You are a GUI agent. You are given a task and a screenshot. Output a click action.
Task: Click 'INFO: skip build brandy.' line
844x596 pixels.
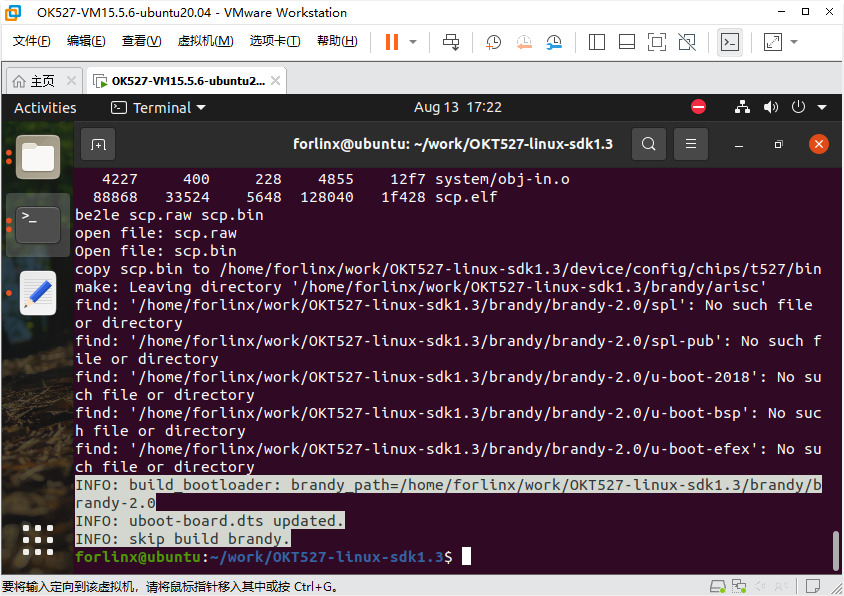pyautogui.click(x=182, y=539)
